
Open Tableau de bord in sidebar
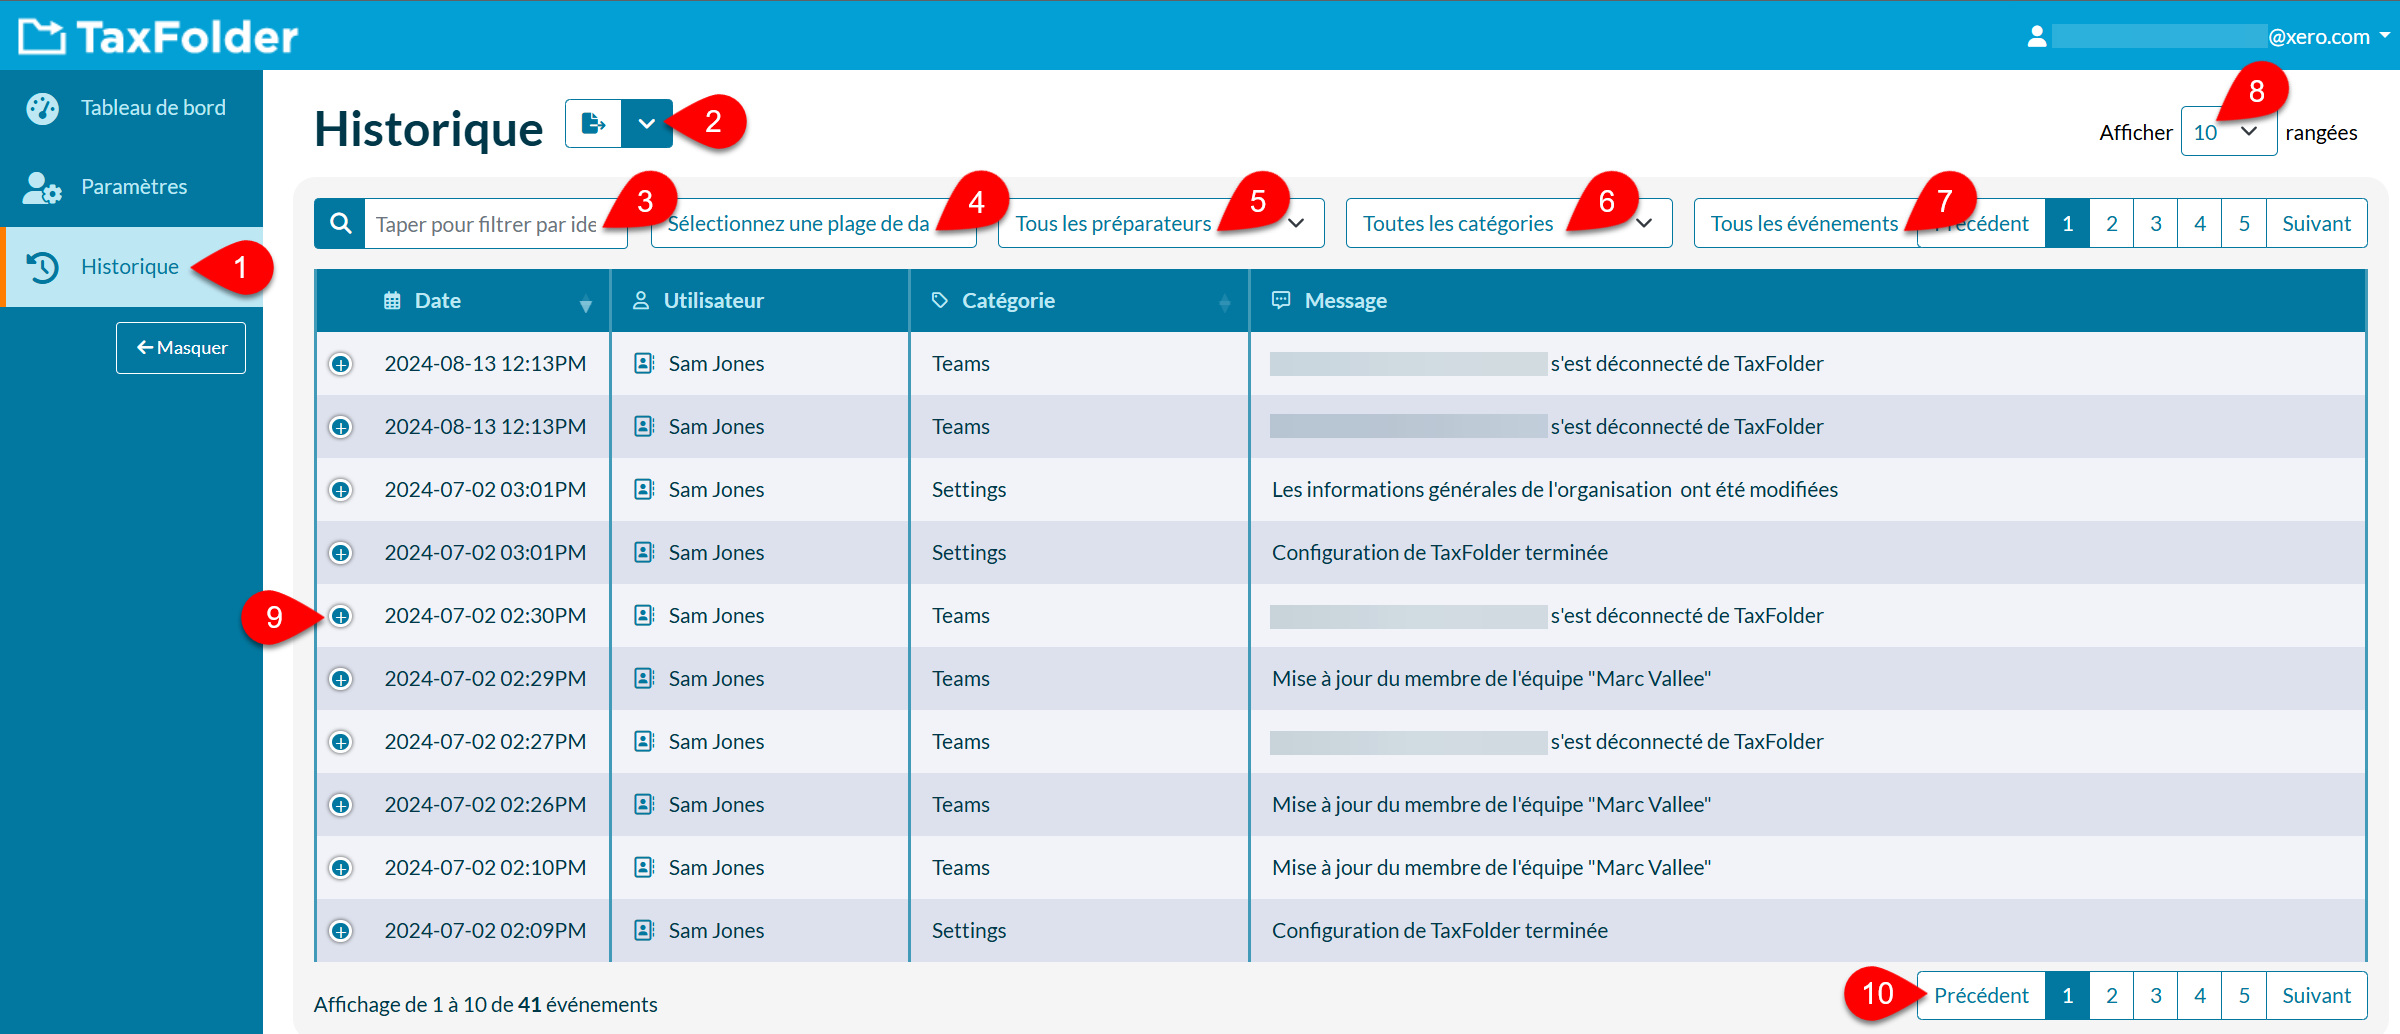coord(131,108)
